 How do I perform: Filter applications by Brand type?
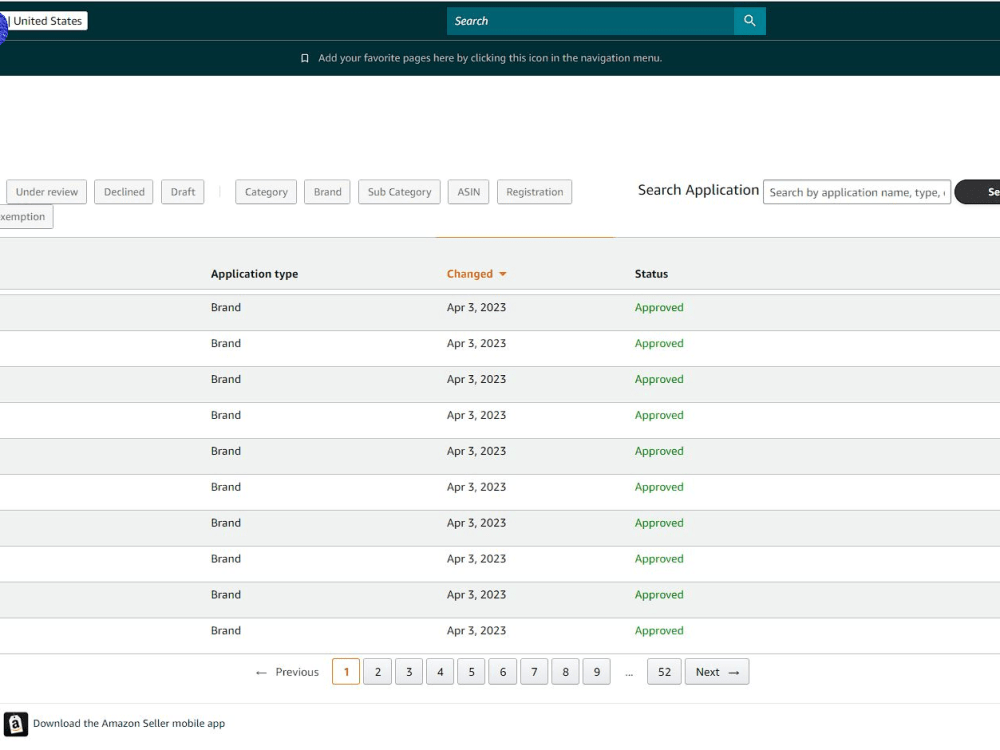pyautogui.click(x=327, y=192)
